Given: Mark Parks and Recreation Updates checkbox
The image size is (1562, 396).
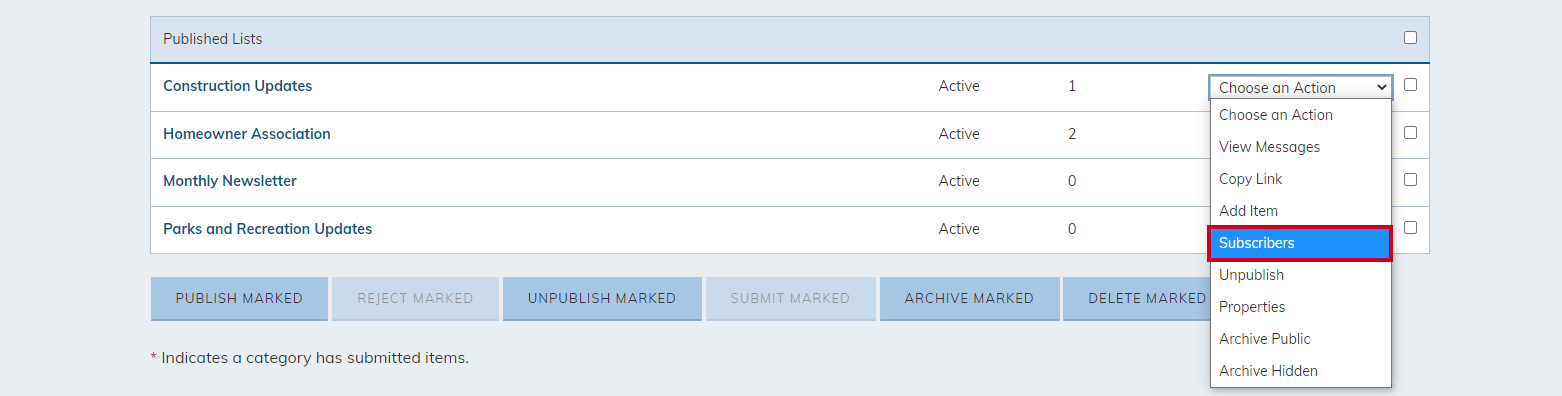Looking at the screenshot, I should point(1410,227).
